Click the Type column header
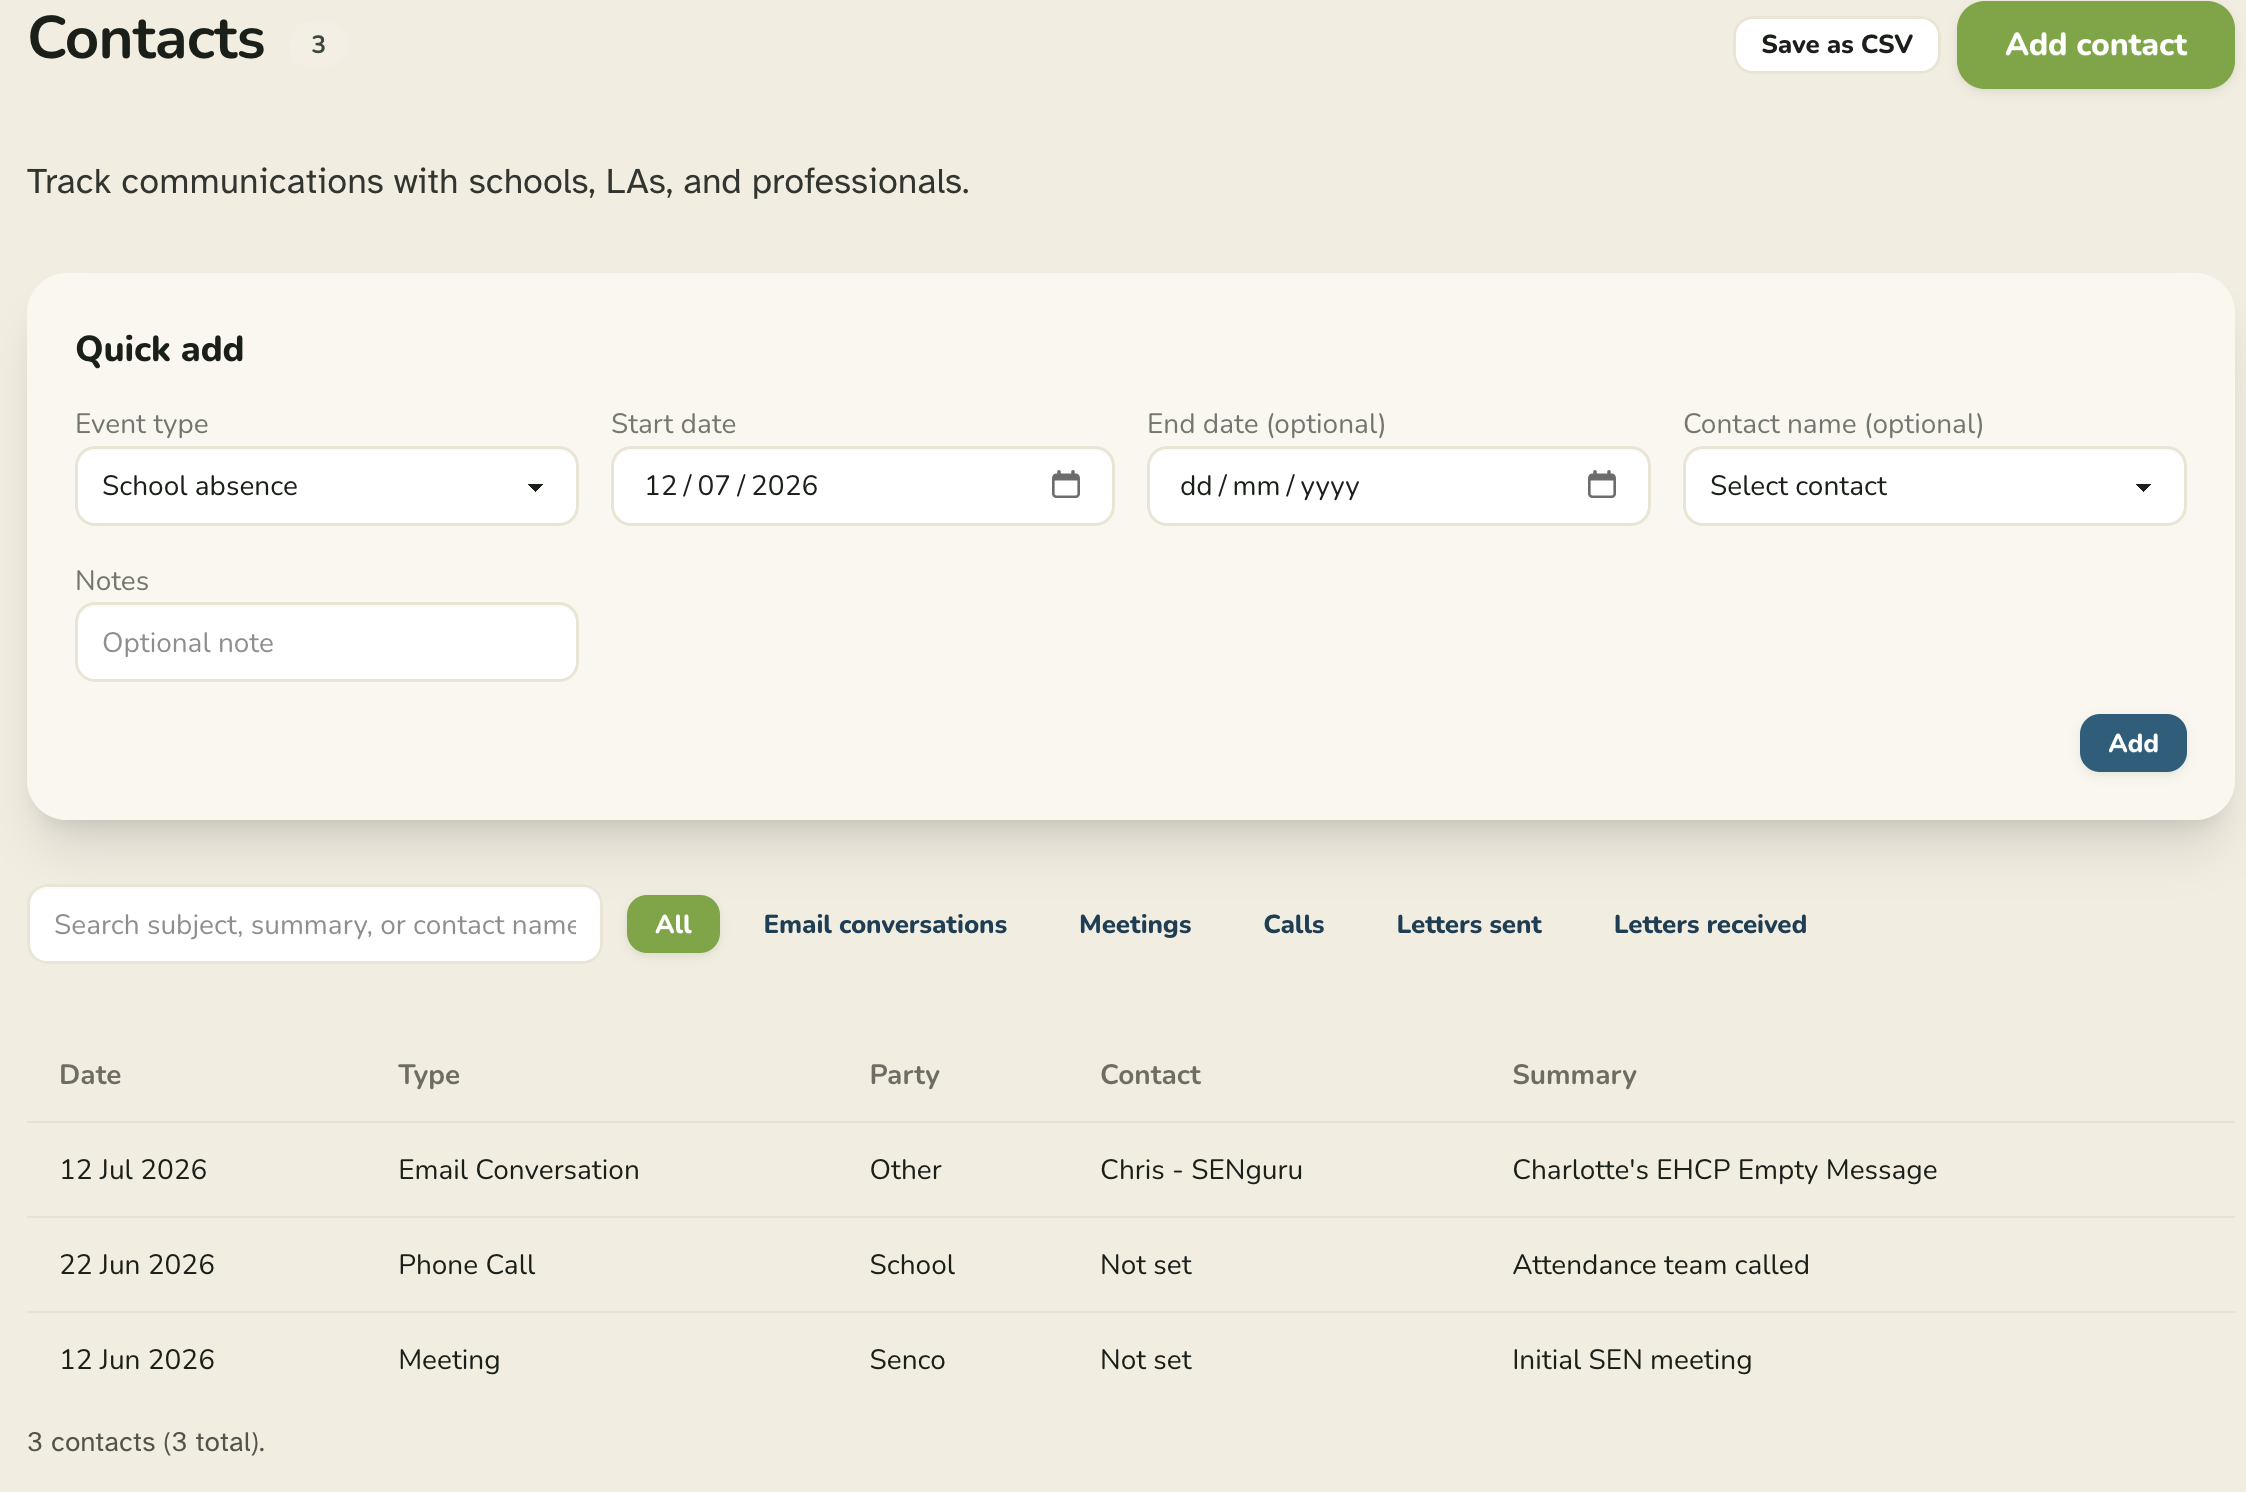This screenshot has width=2246, height=1492. pos(429,1075)
